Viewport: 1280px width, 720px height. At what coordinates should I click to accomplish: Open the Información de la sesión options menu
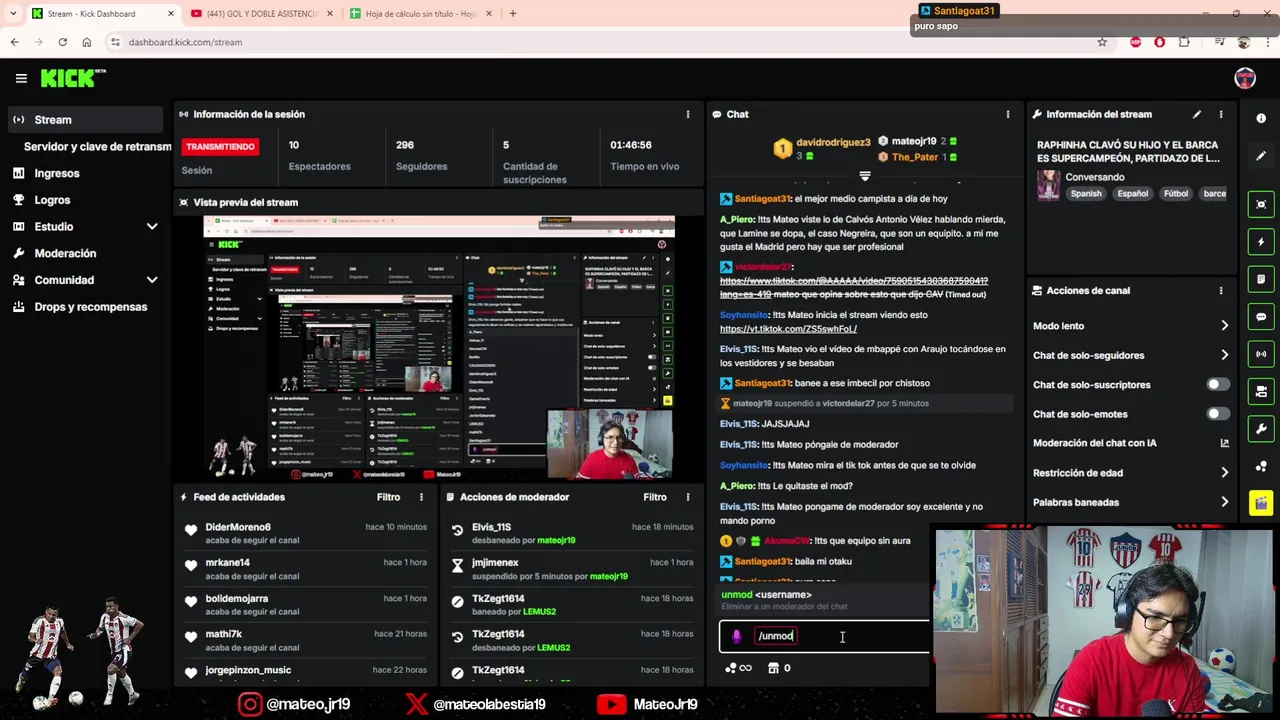pos(688,114)
